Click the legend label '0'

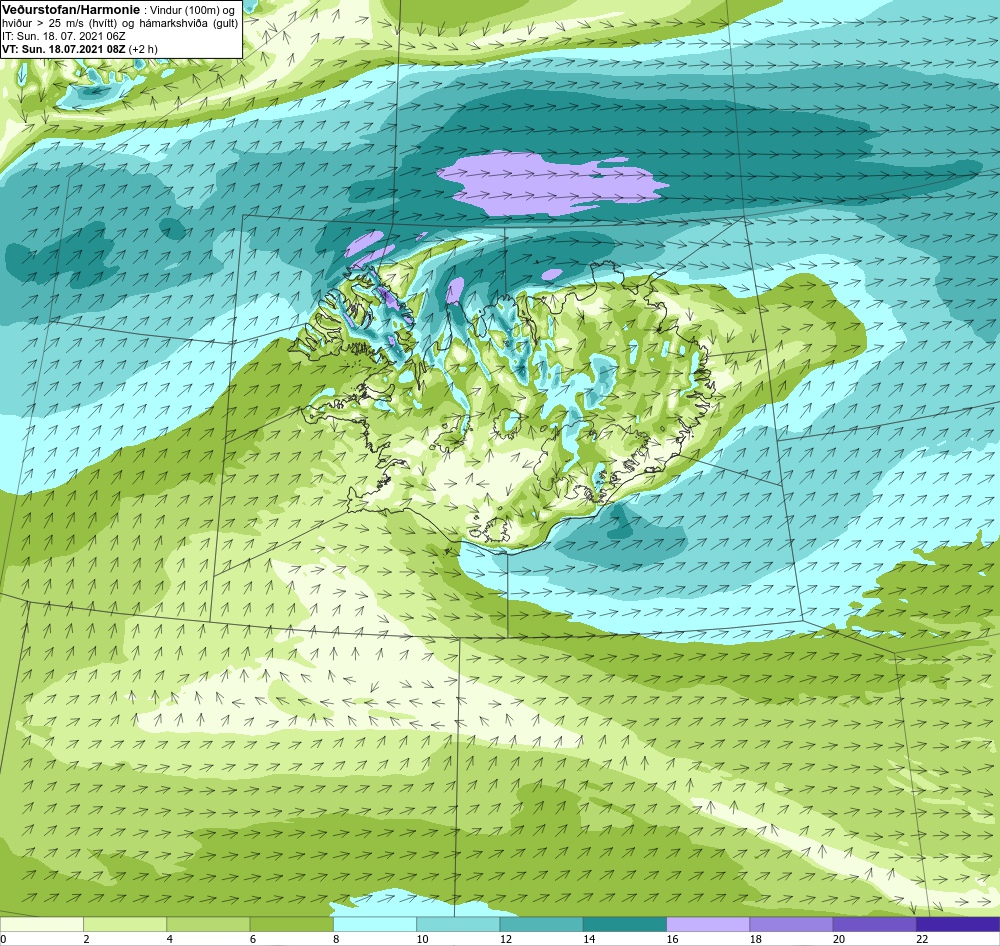[x=4, y=938]
